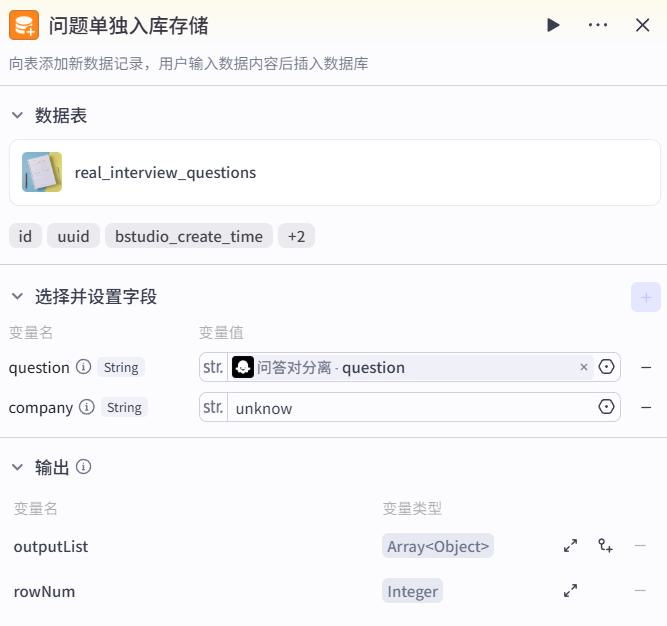Edit the company value unknow input

pyautogui.click(x=412, y=408)
